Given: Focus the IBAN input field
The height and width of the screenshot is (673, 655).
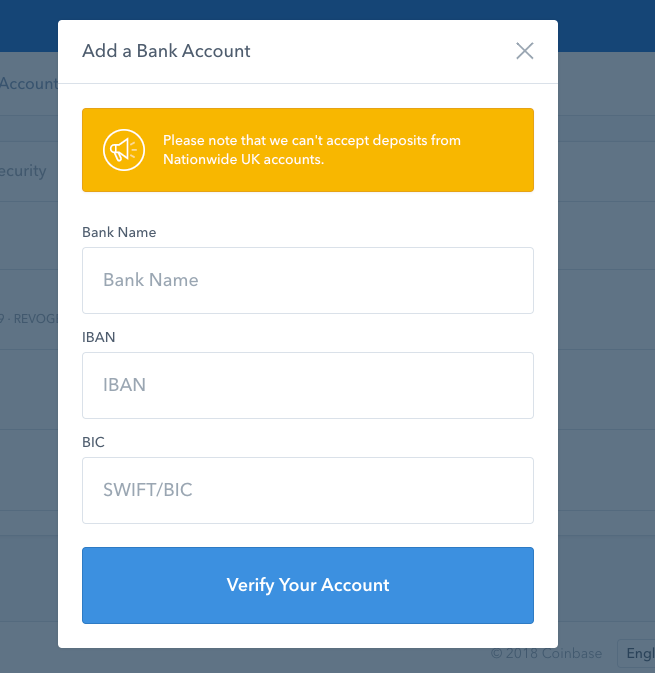Looking at the screenshot, I should tap(308, 385).
